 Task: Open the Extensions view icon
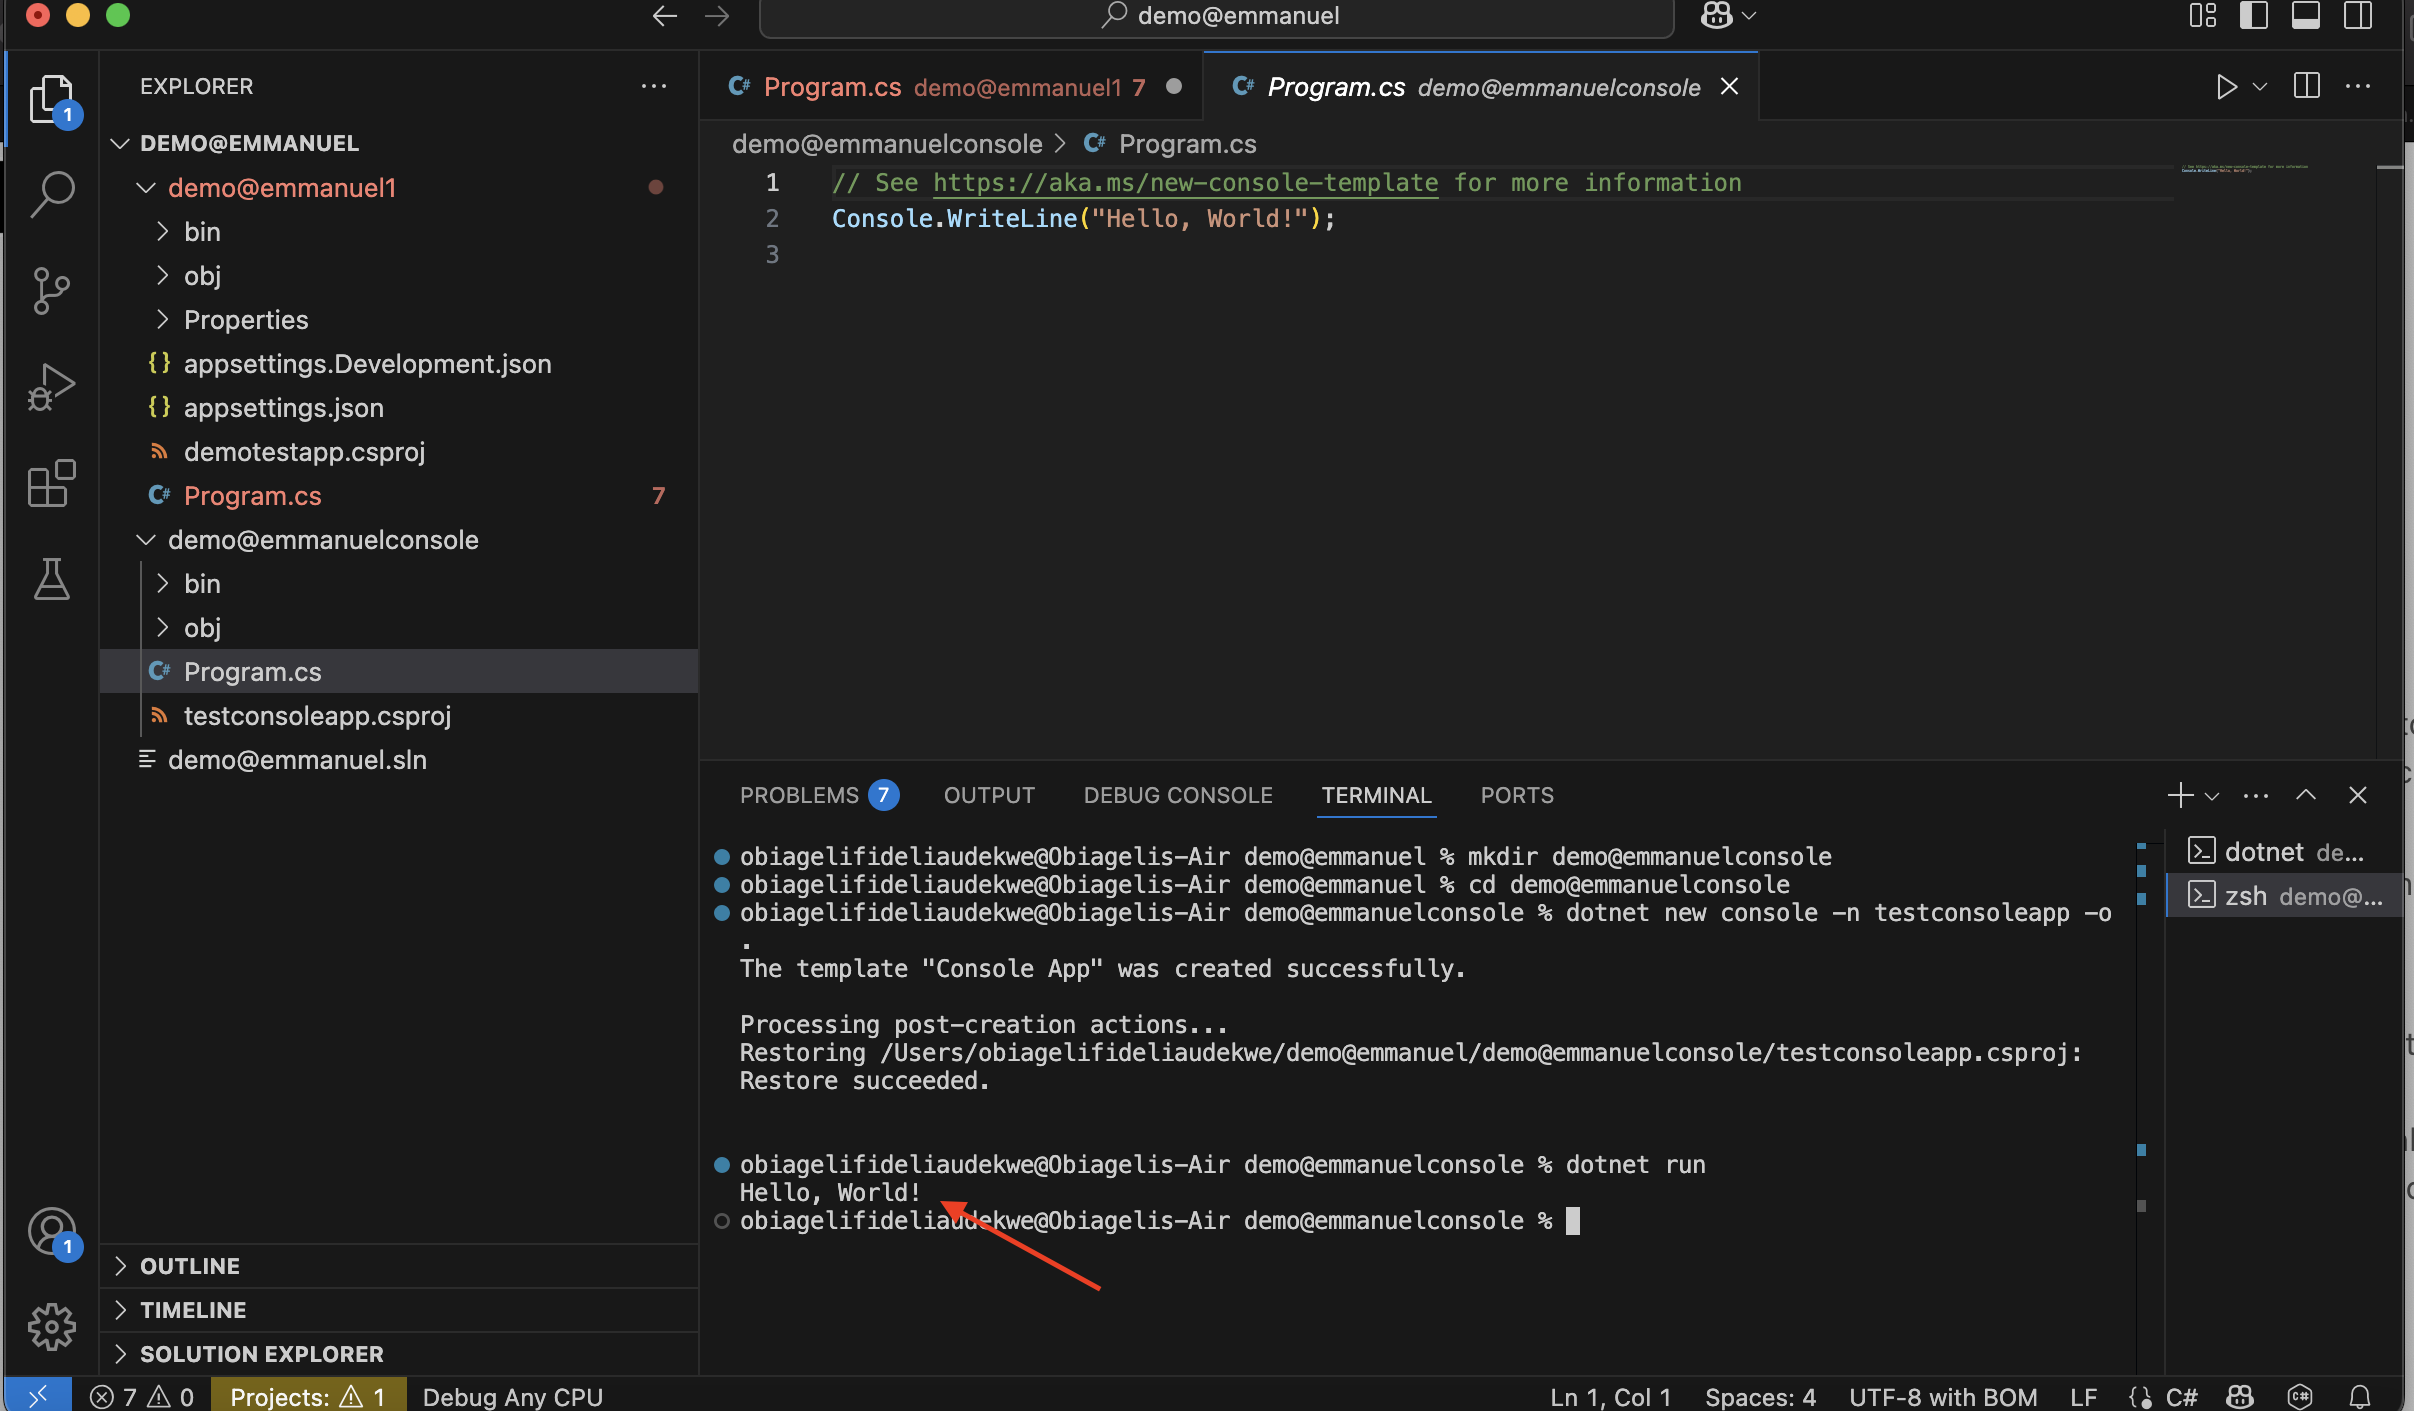coord(52,483)
